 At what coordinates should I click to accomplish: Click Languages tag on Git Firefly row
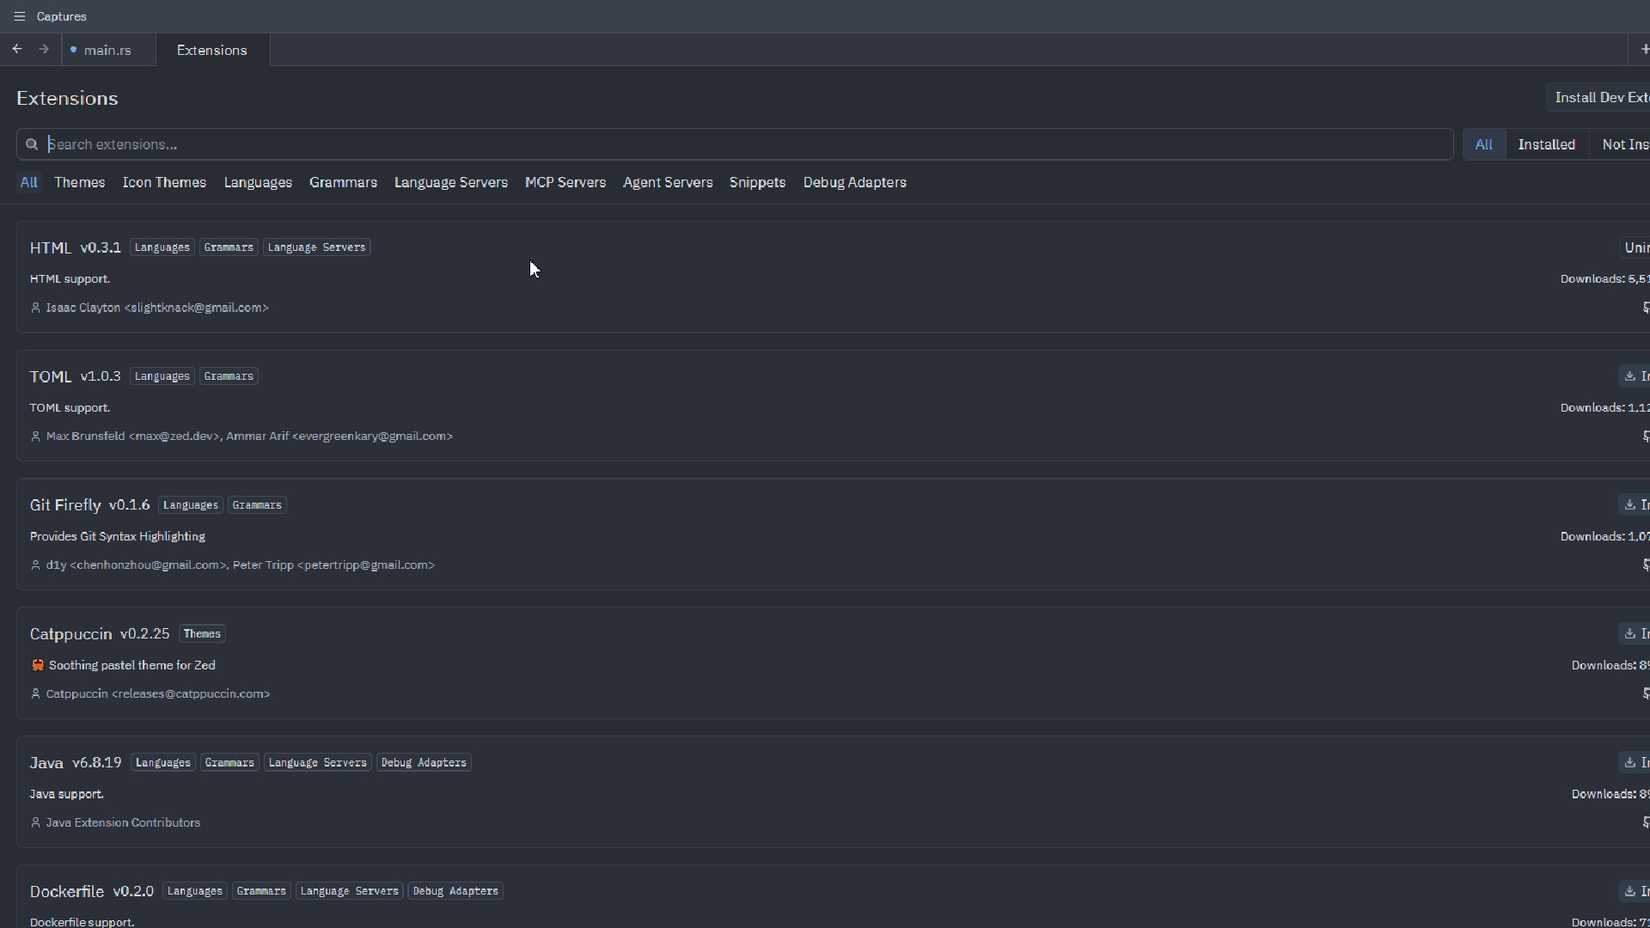coord(190,505)
